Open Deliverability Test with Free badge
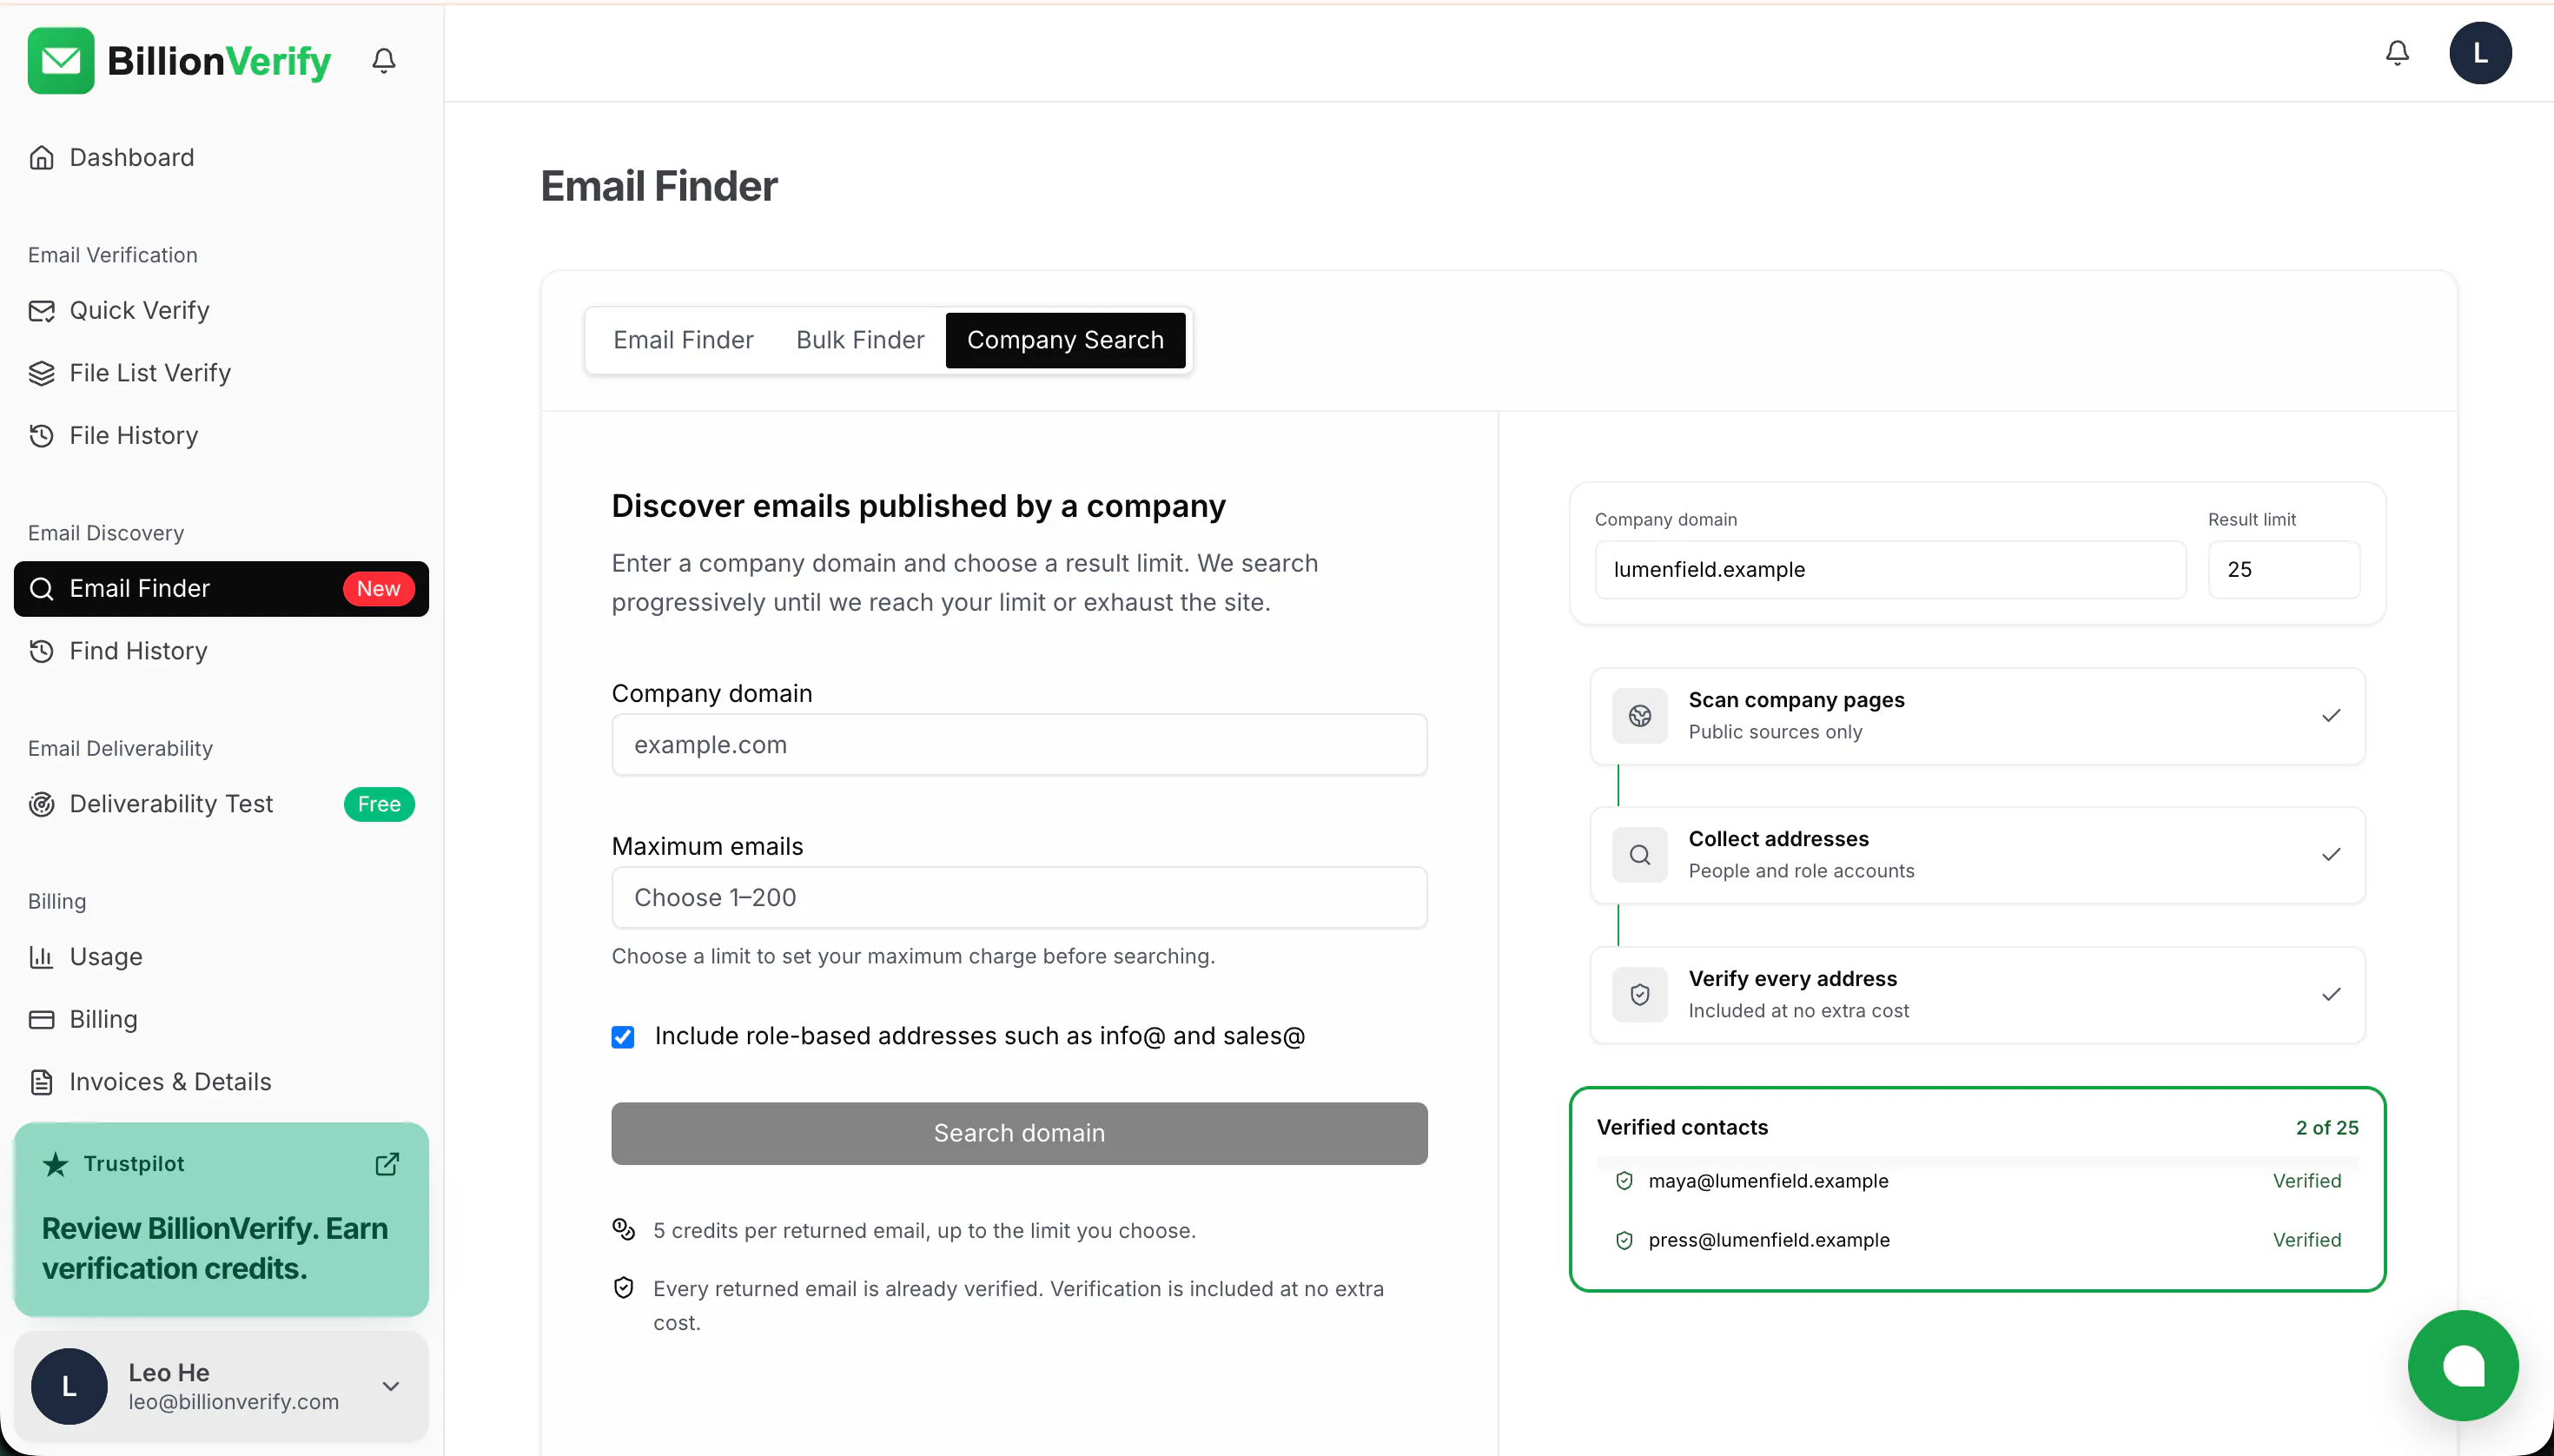Viewport: 2554px width, 1456px height. (221, 804)
